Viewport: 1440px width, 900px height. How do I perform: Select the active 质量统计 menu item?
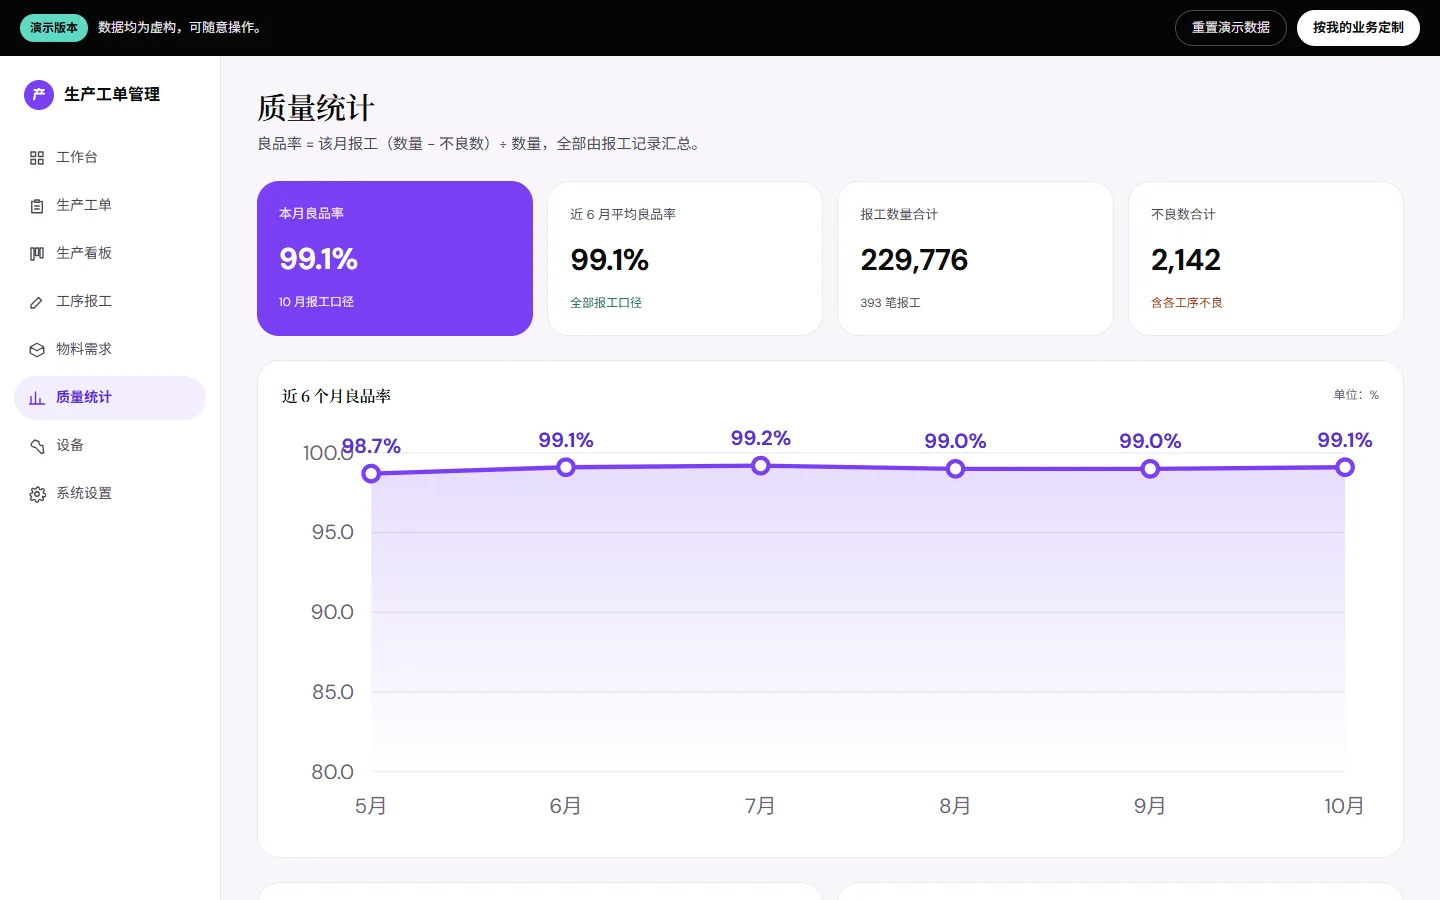tap(110, 398)
